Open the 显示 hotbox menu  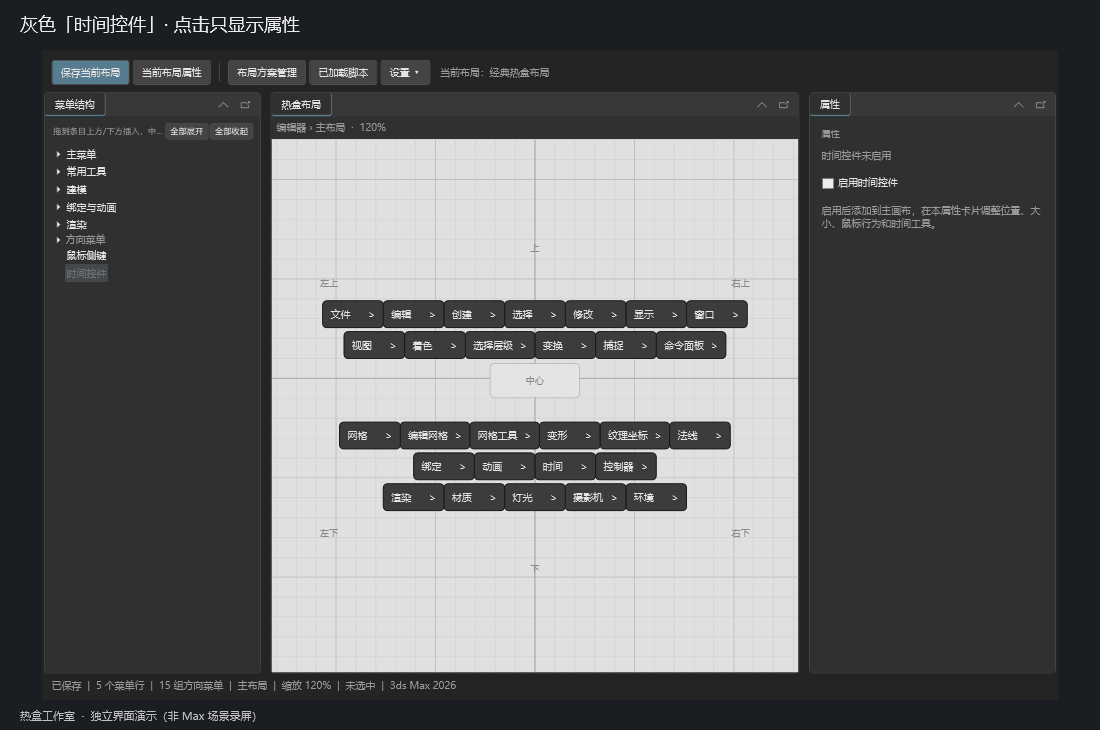(x=656, y=314)
